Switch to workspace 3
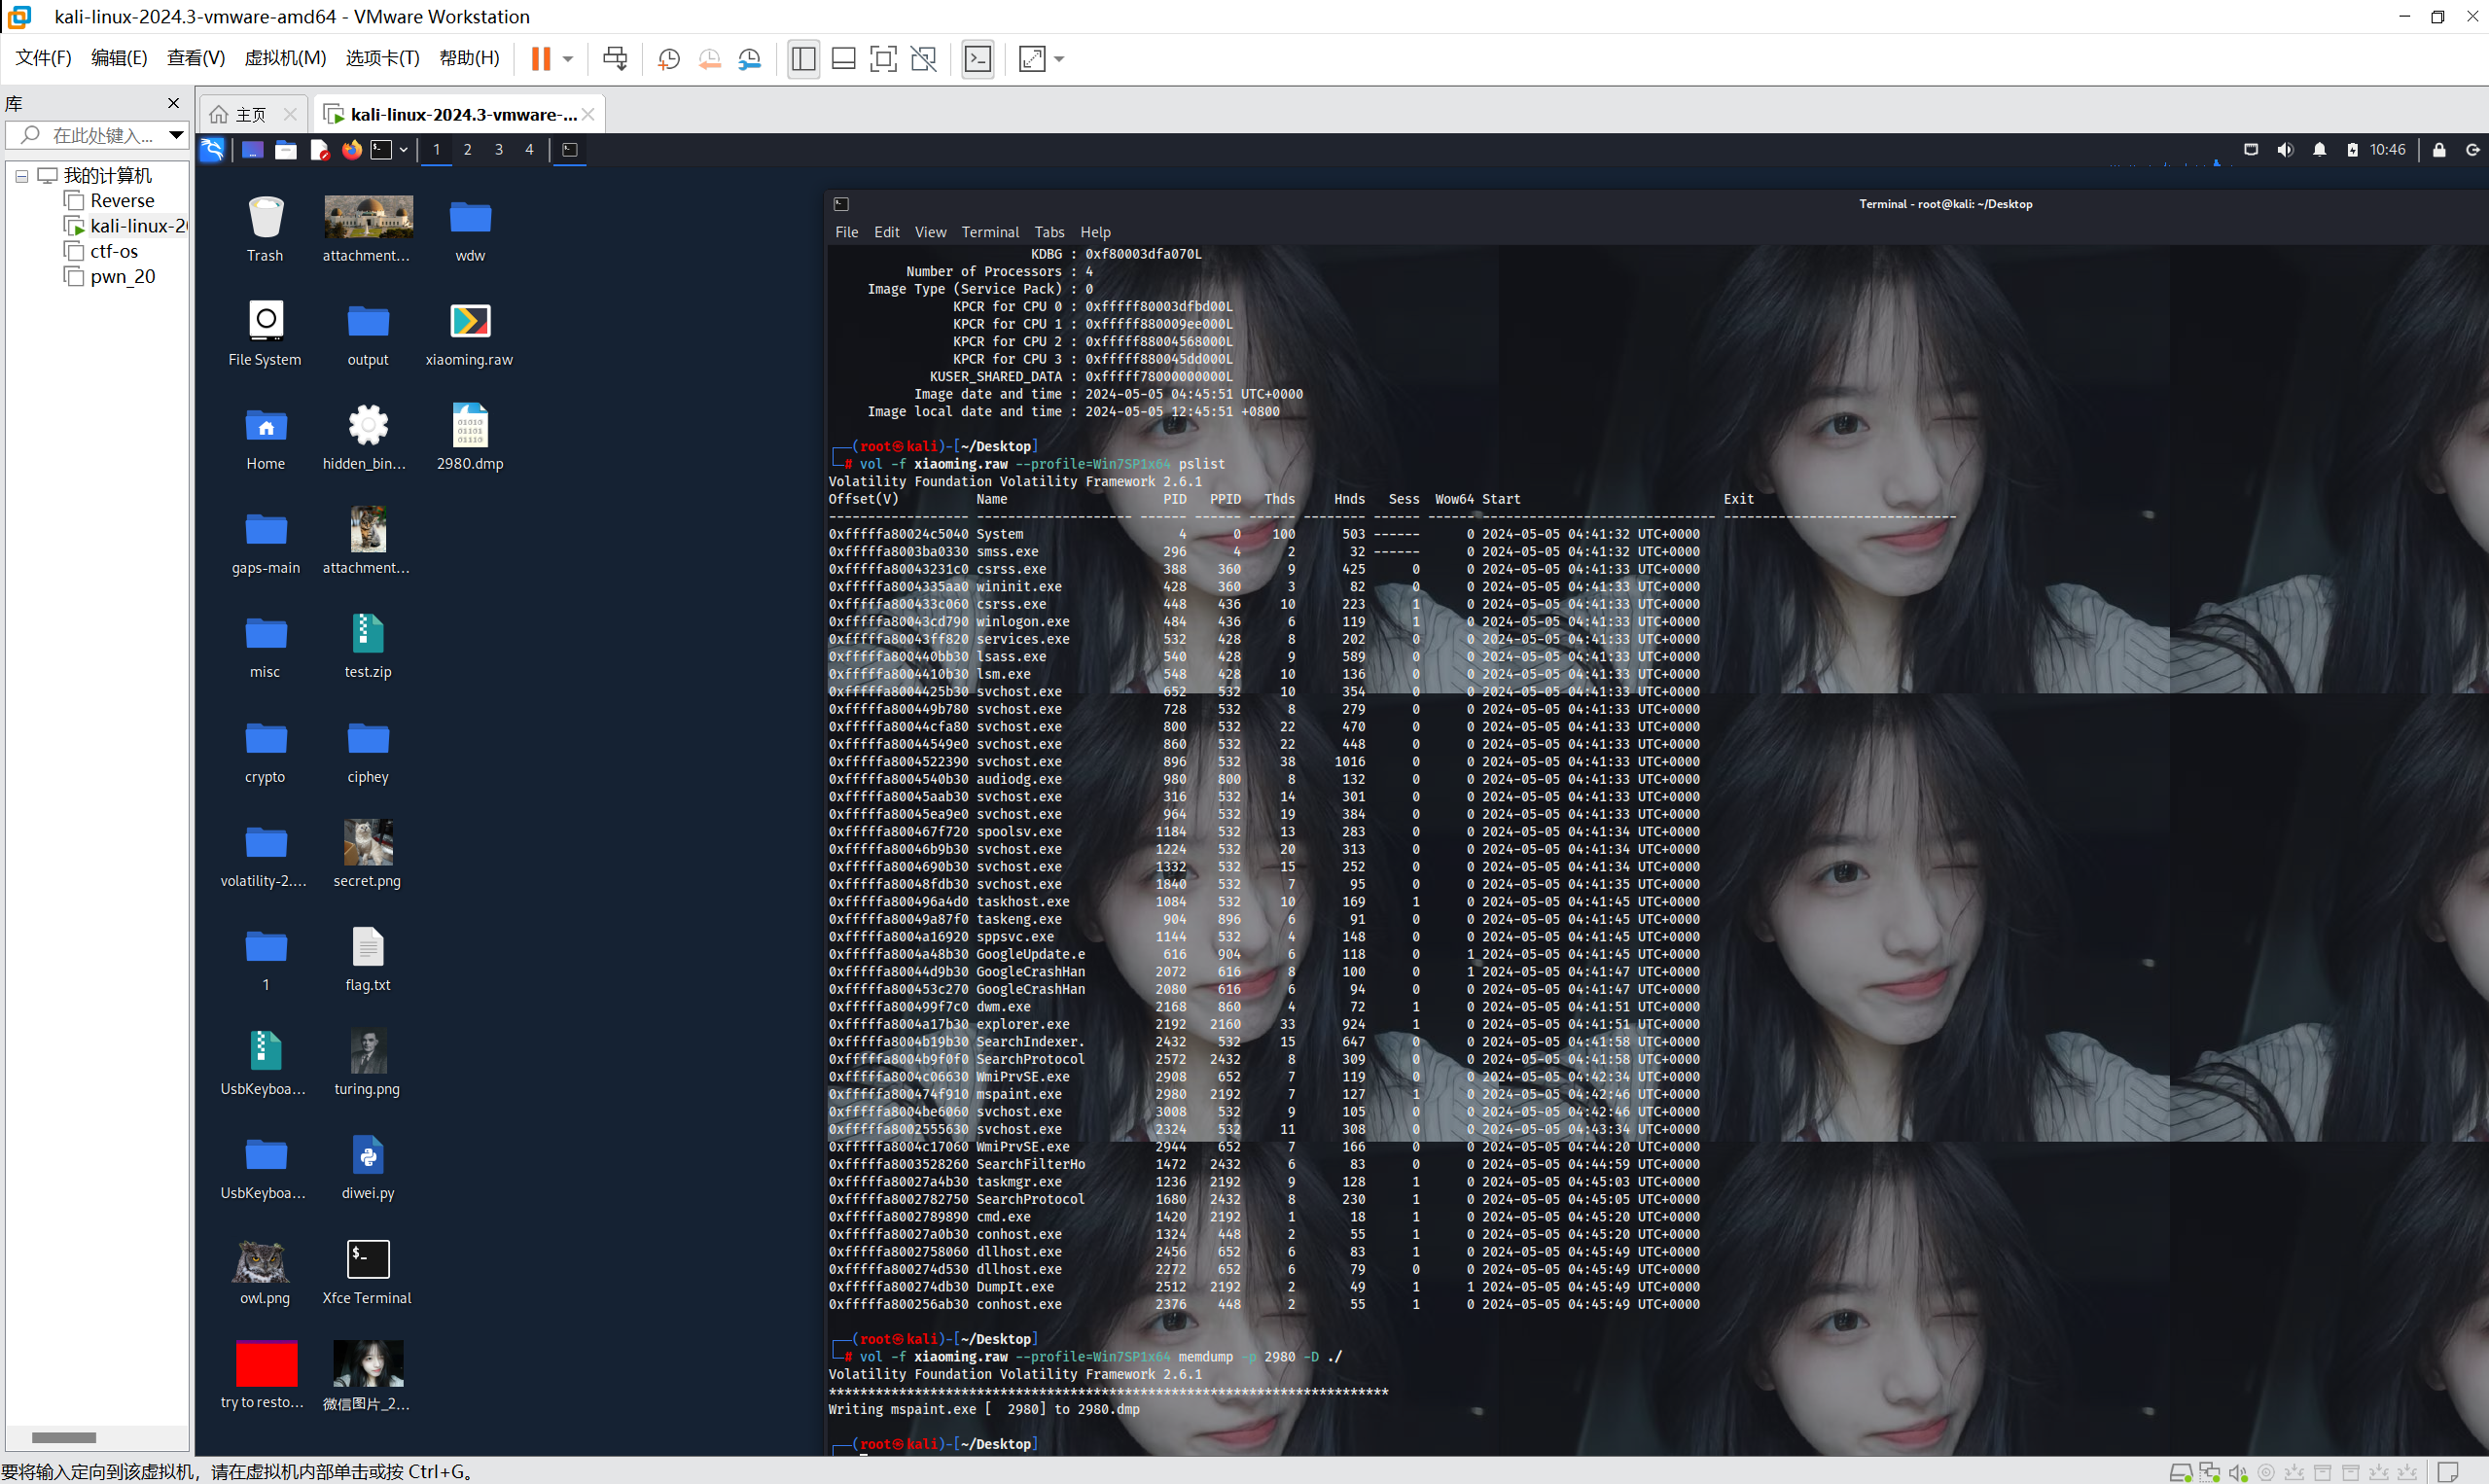The image size is (2489, 1484). pyautogui.click(x=498, y=150)
